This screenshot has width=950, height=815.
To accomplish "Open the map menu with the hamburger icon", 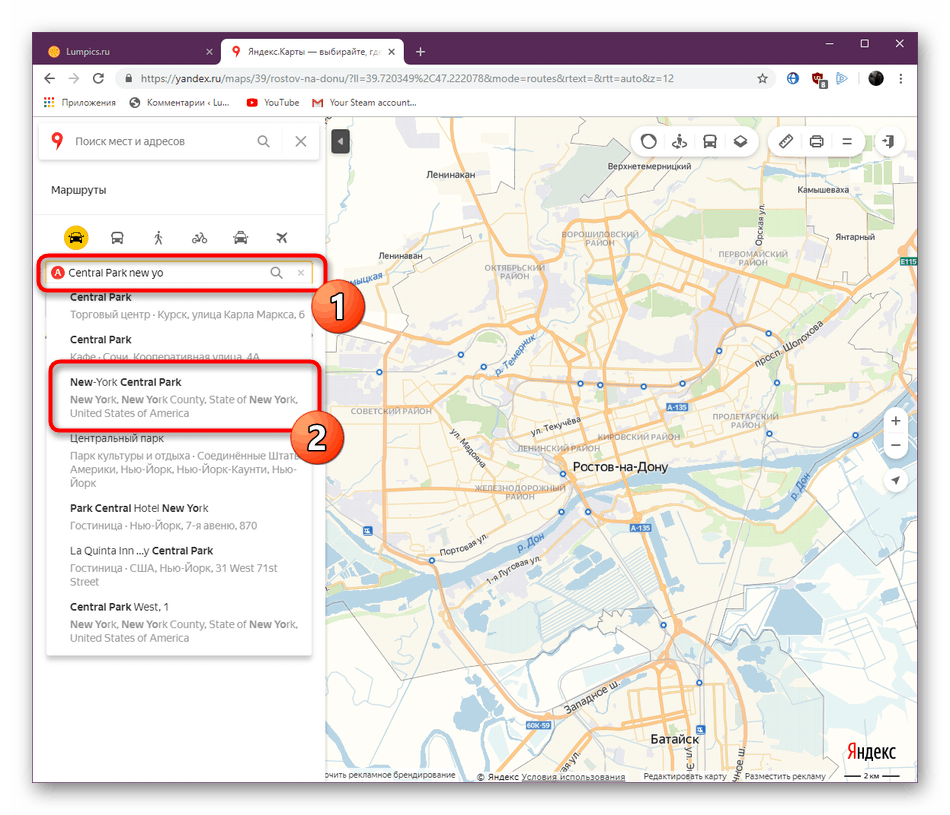I will [x=847, y=142].
